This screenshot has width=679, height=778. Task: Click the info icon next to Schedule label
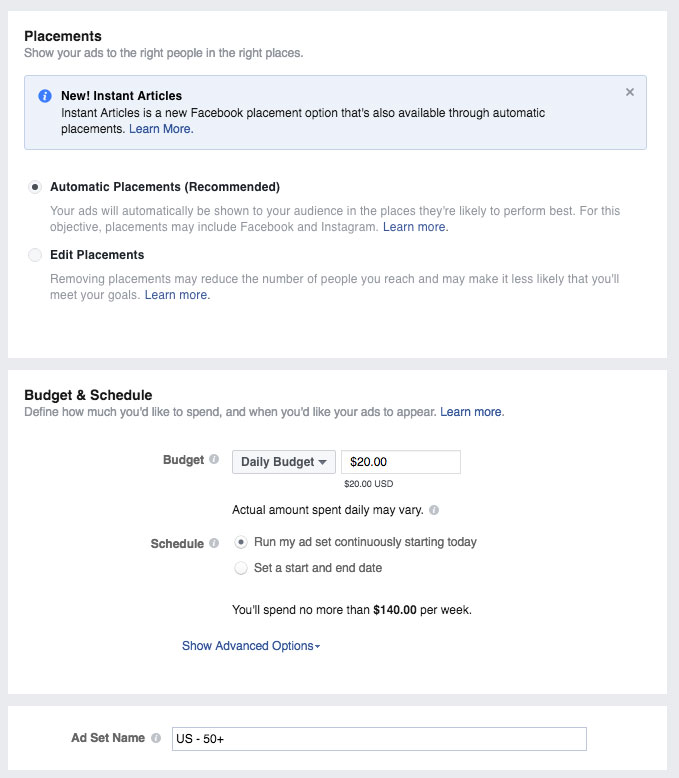[x=214, y=544]
